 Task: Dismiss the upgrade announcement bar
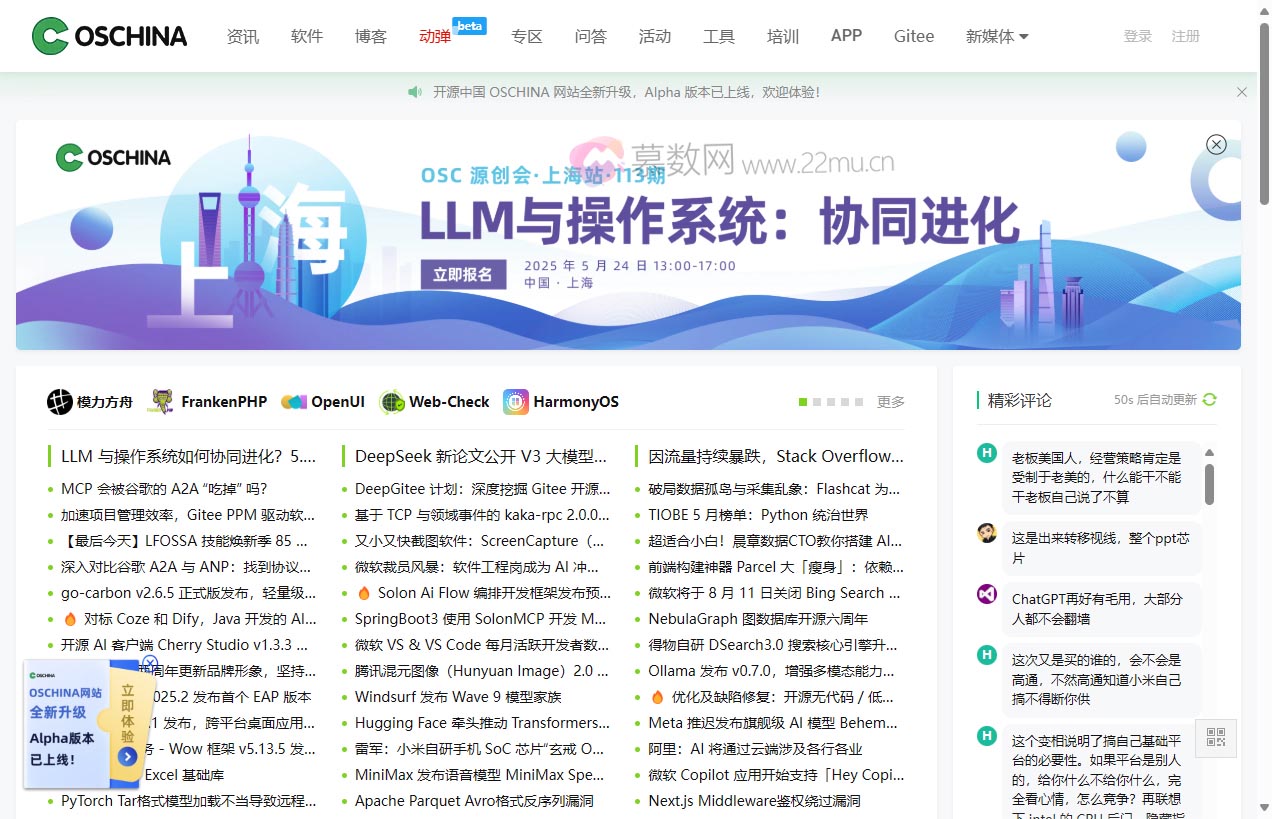pos(1242,92)
